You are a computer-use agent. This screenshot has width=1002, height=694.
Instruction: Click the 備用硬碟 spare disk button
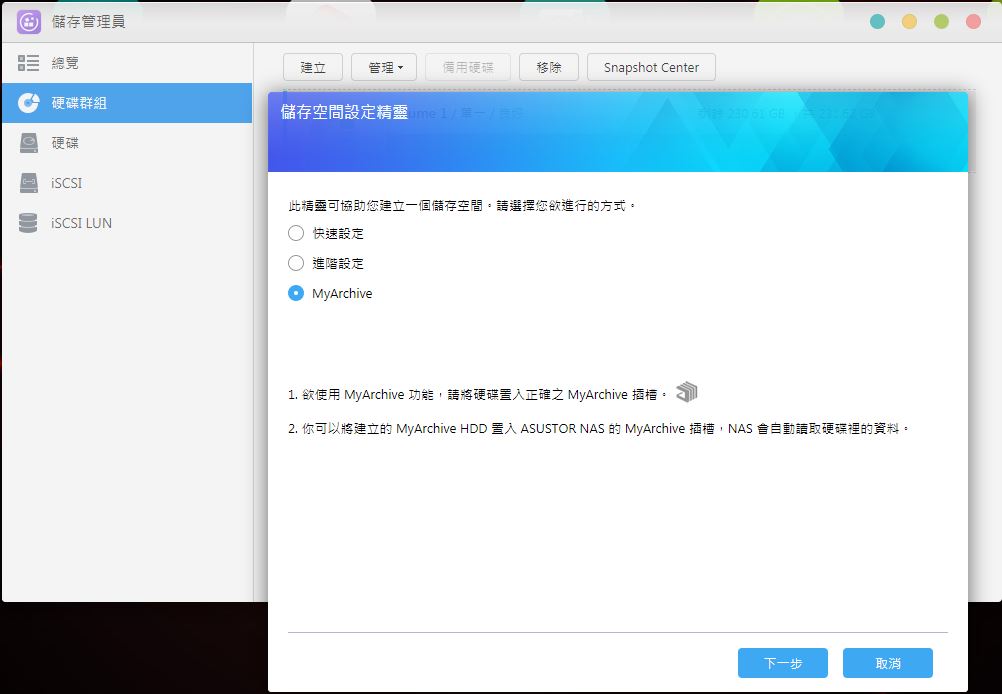[468, 67]
